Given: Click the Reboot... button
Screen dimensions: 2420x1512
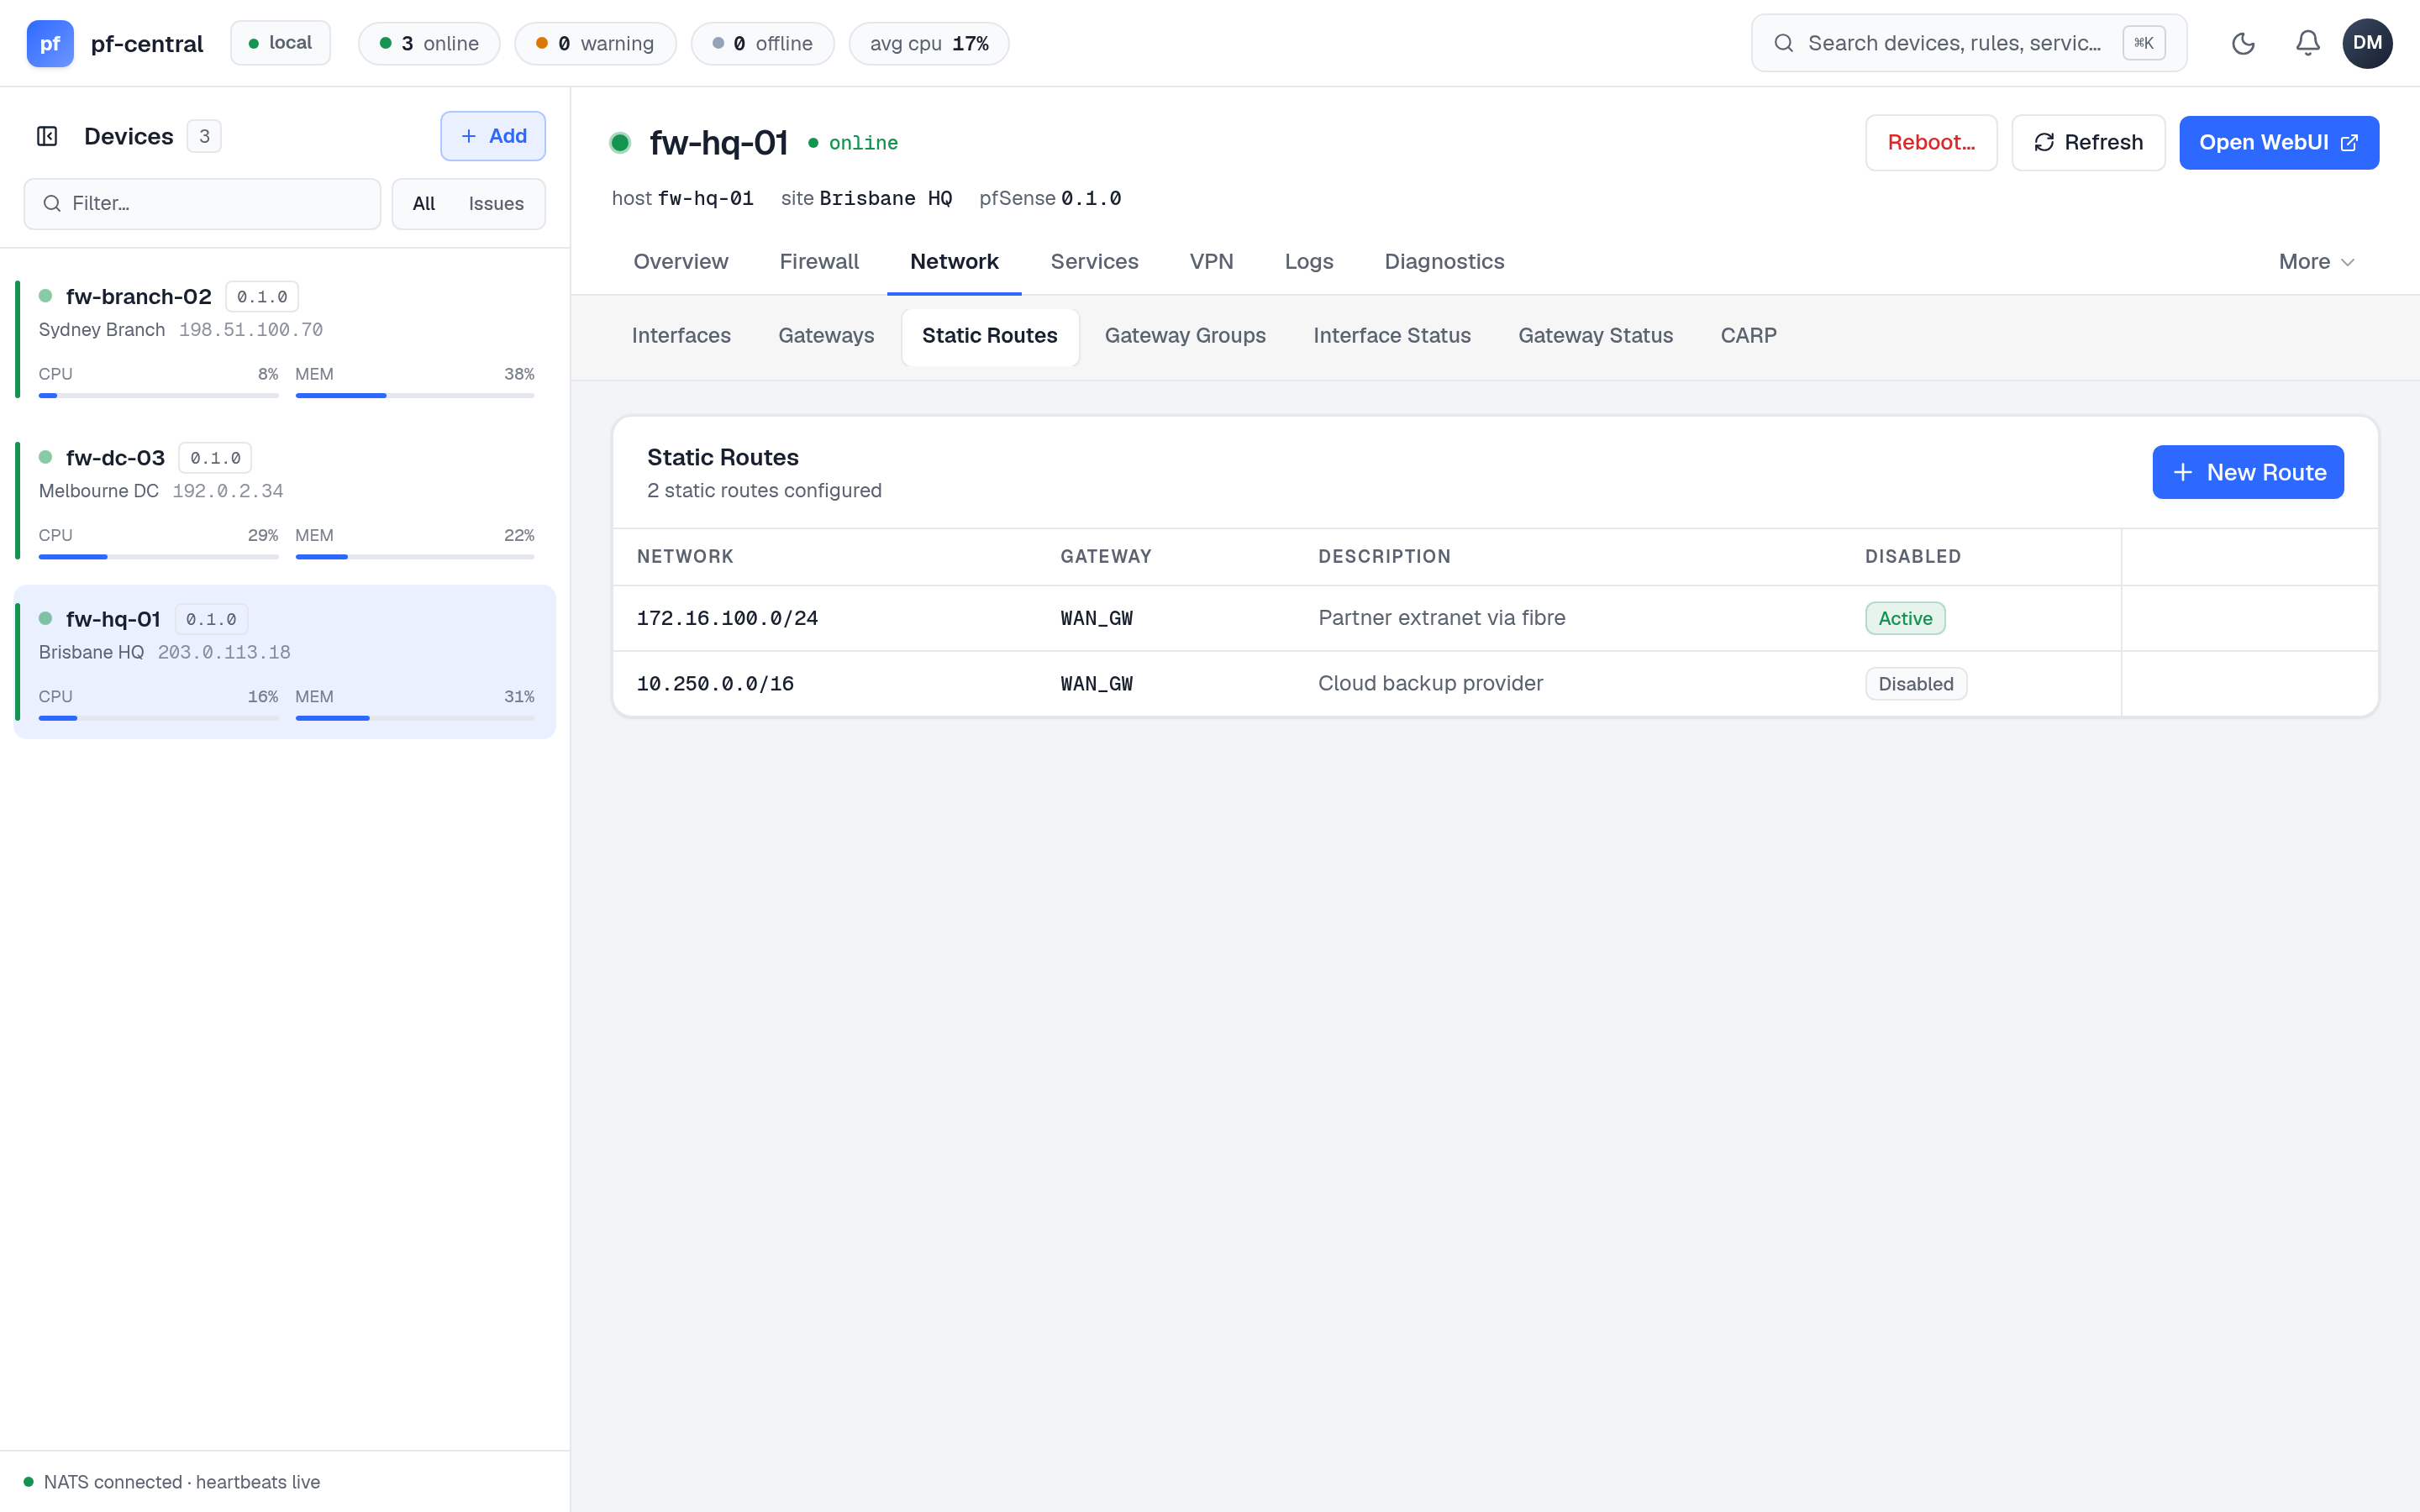Looking at the screenshot, I should coord(1931,142).
